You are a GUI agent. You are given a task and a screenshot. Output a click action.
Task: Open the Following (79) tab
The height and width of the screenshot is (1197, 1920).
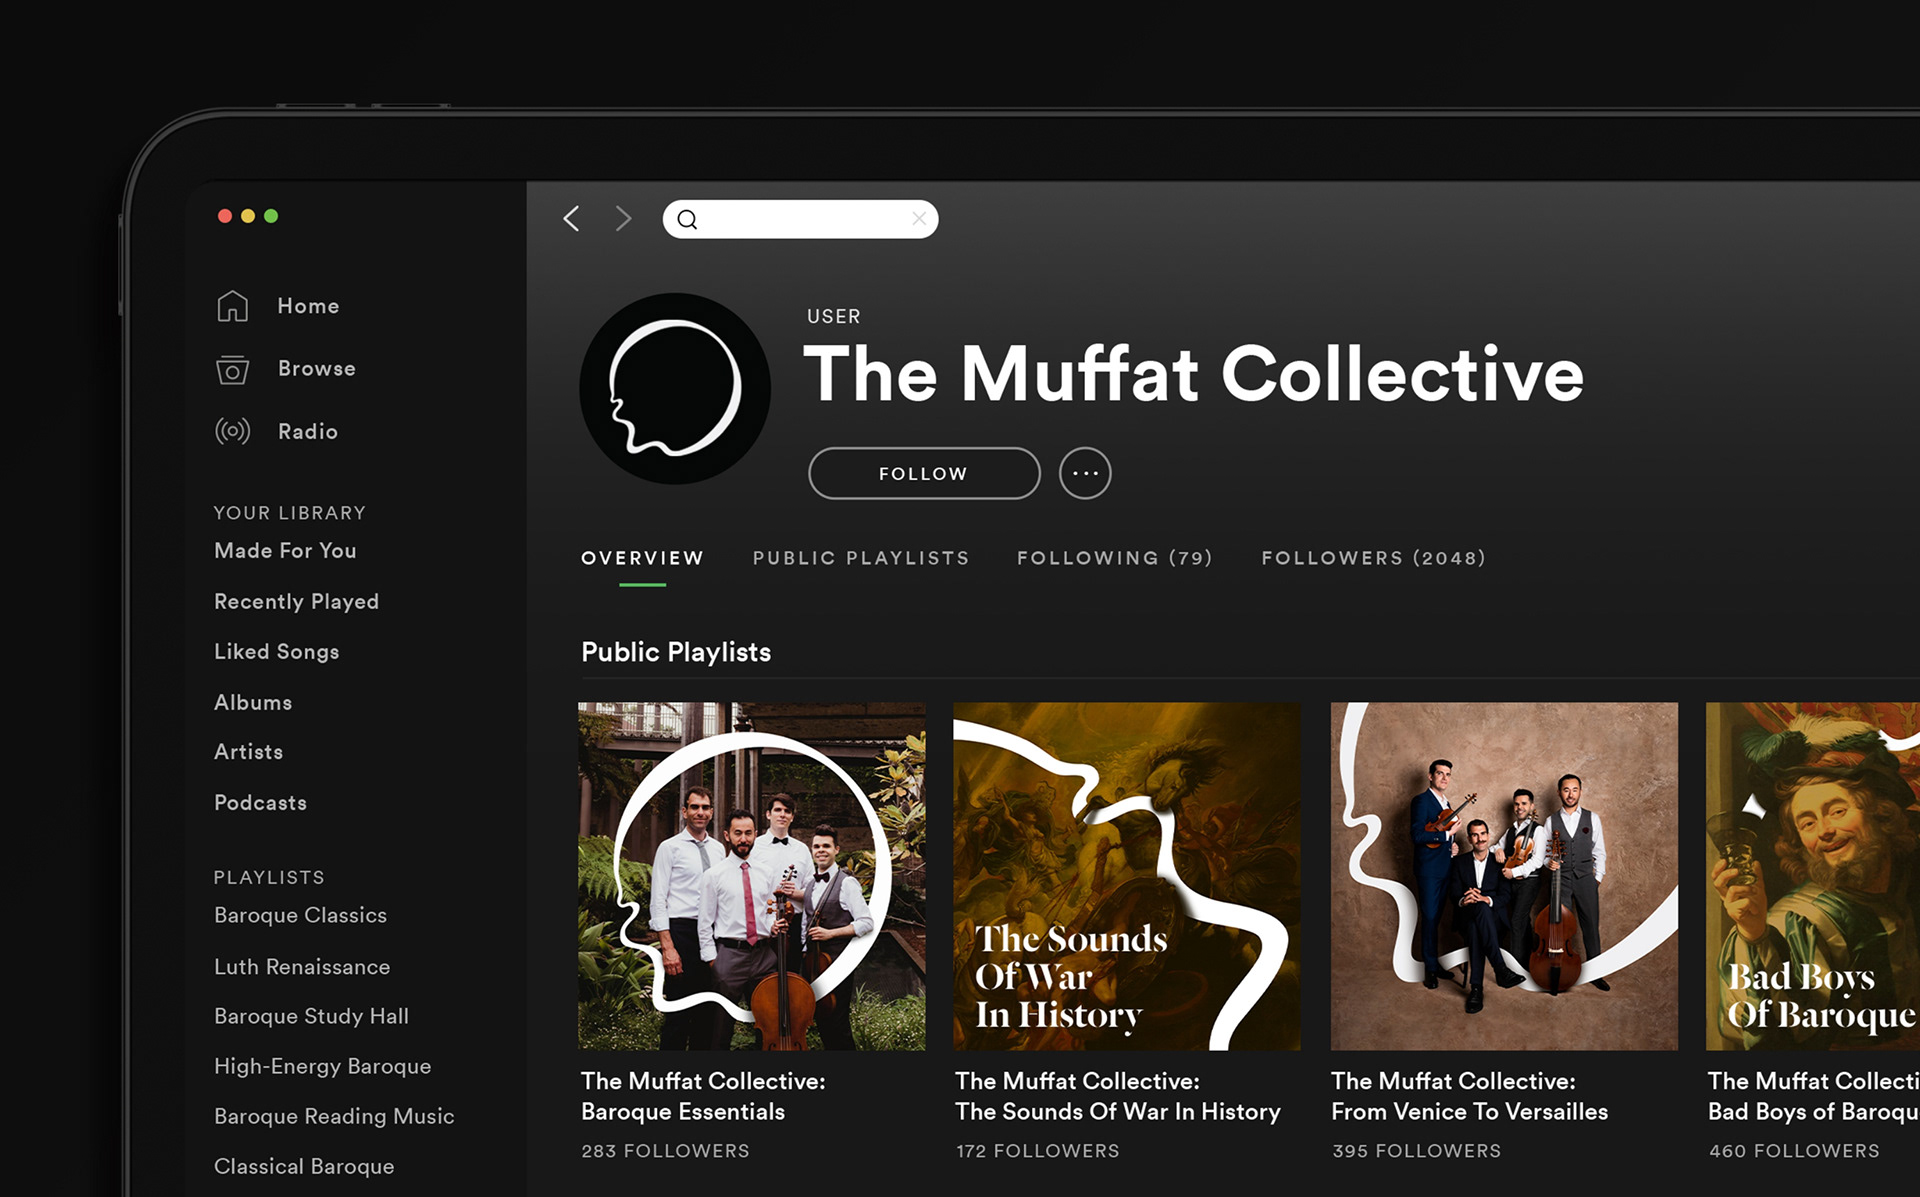[1114, 558]
